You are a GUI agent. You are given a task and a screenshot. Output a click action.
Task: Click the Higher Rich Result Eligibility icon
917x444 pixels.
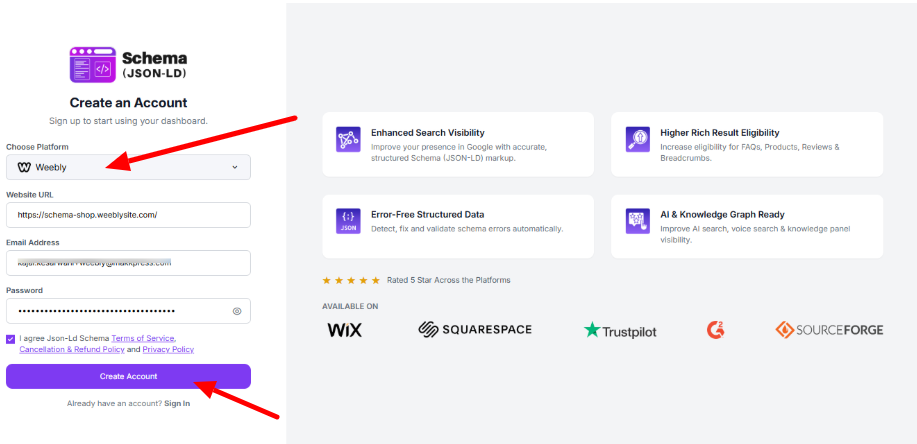pos(637,138)
